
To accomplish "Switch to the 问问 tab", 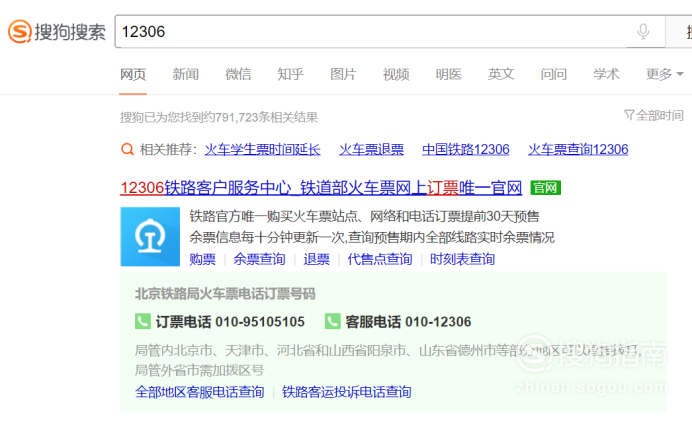I will [x=553, y=74].
